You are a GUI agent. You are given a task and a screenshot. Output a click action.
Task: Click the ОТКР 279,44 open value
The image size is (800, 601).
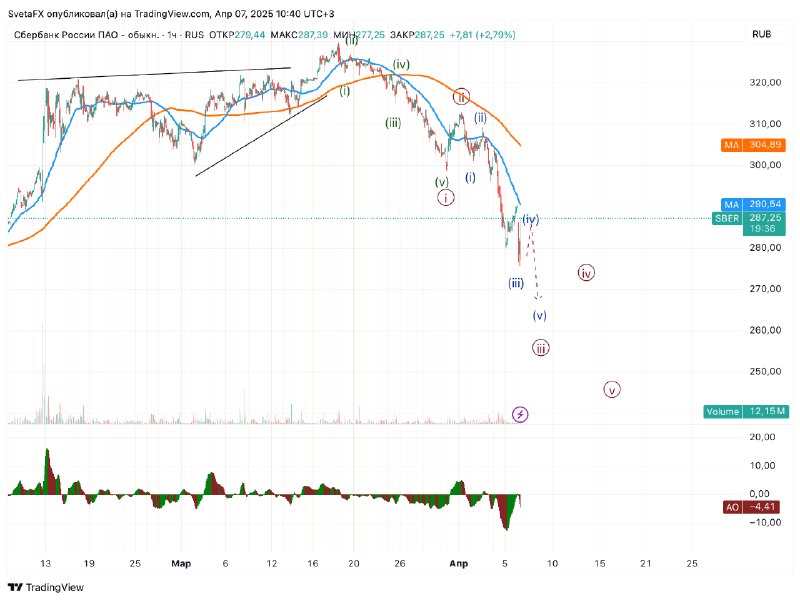click(237, 35)
